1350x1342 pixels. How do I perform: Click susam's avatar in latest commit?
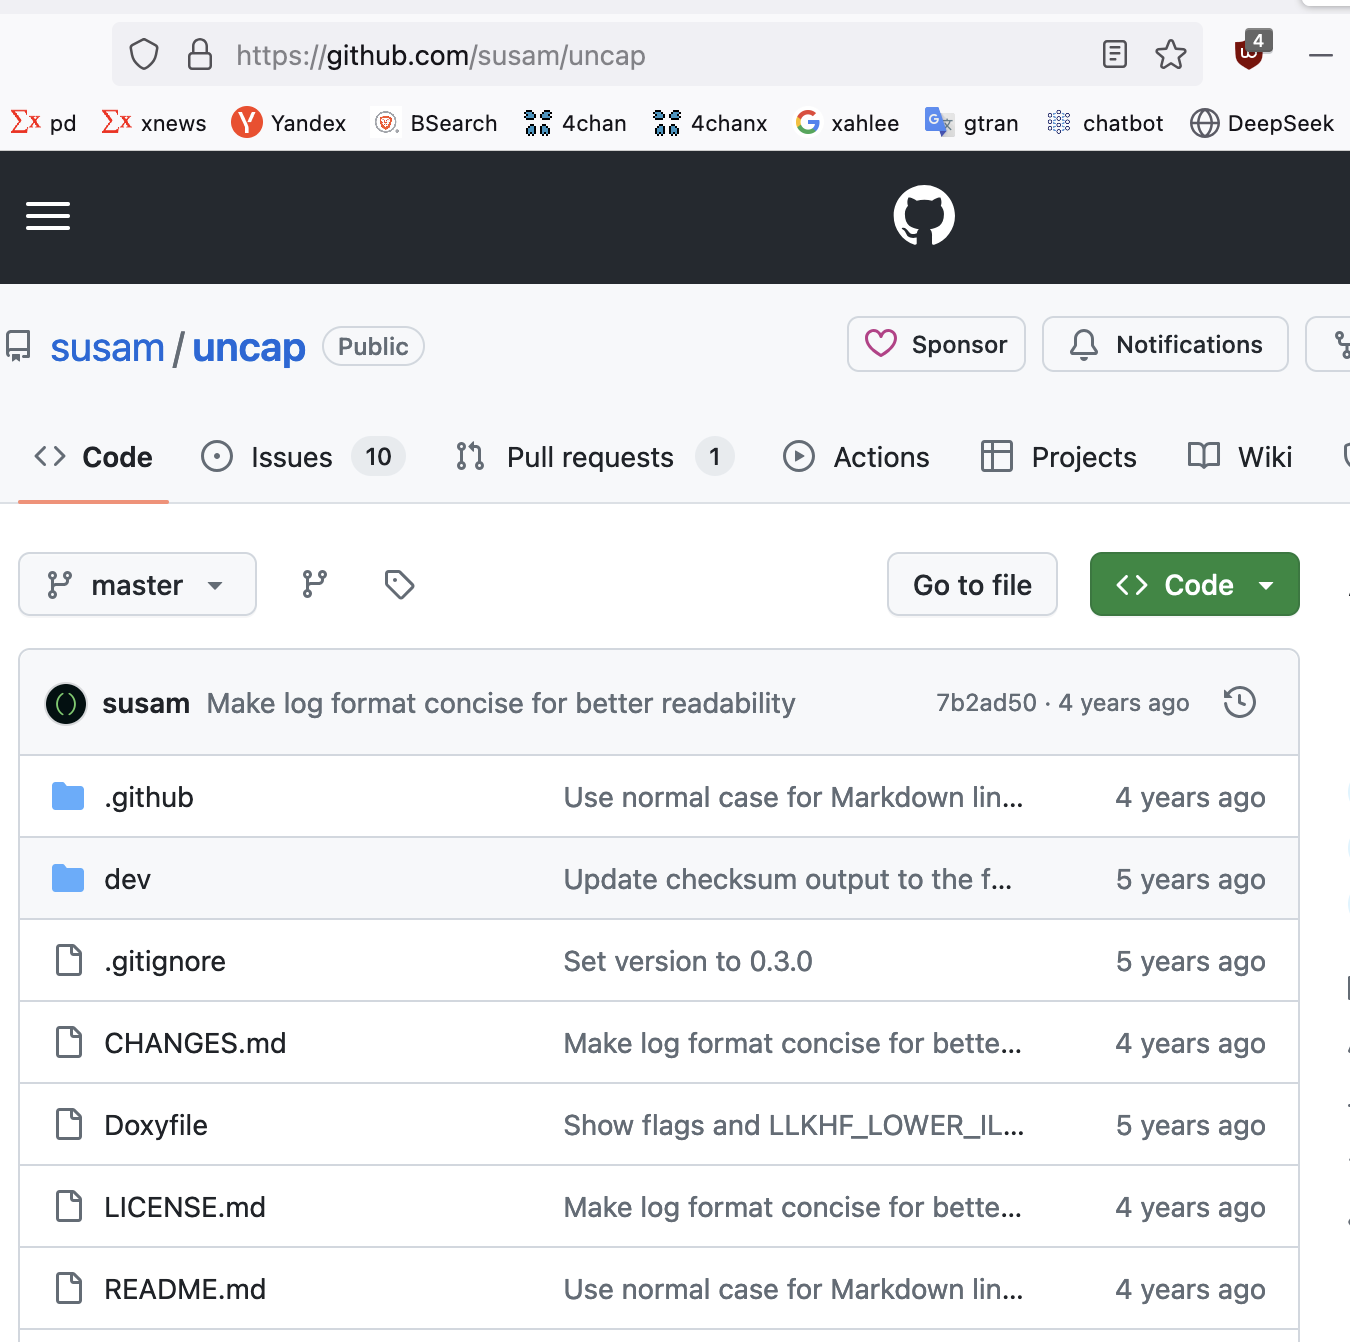(x=66, y=703)
